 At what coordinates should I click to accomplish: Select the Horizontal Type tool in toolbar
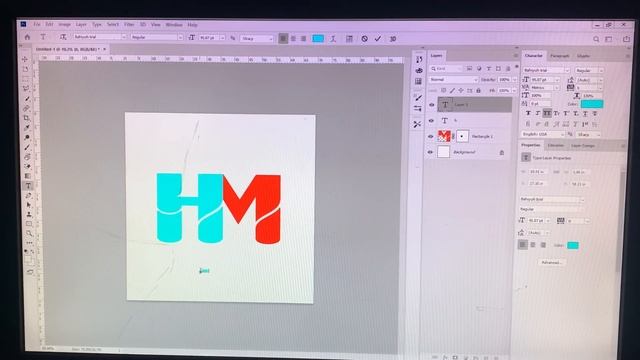coord(28,186)
